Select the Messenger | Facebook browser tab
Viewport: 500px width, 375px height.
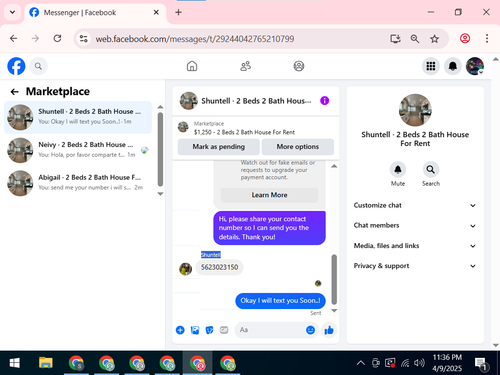pos(95,13)
